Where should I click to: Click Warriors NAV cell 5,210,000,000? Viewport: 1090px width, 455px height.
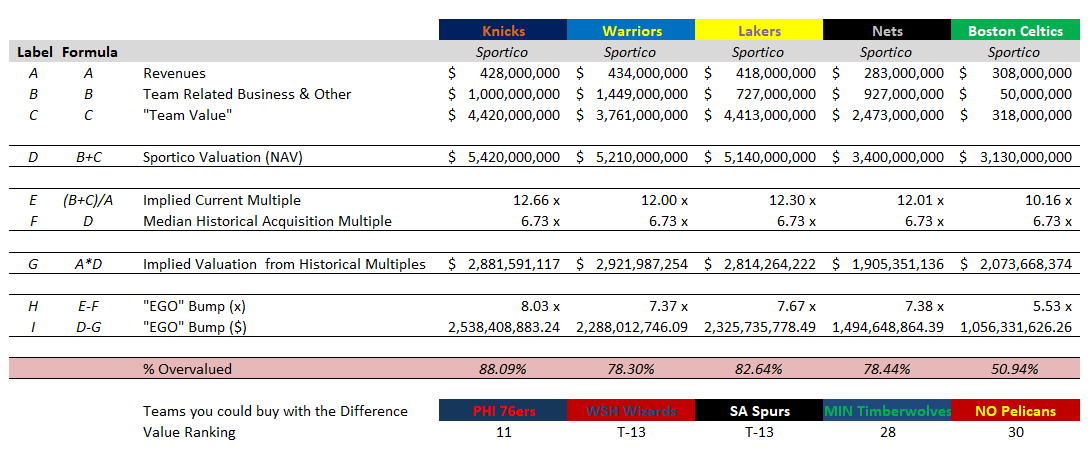point(642,158)
